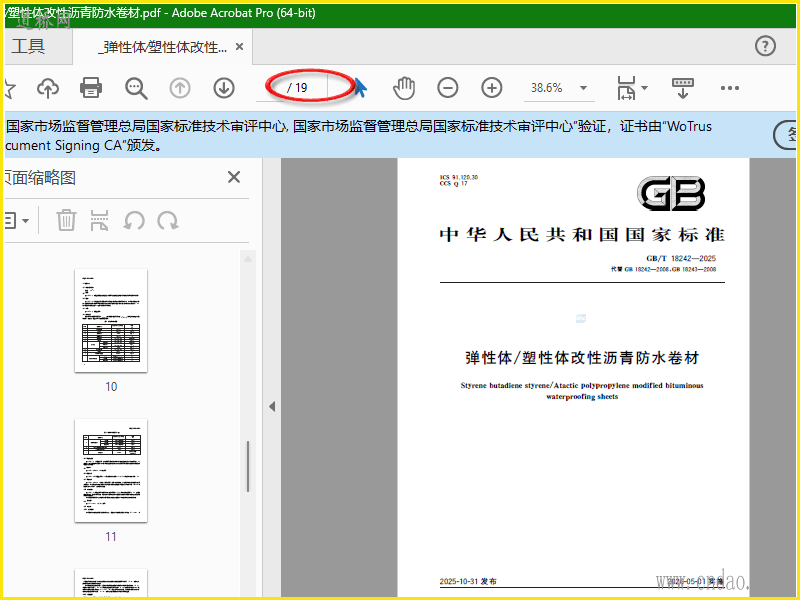Viewport: 800px width, 600px height.
Task: Click the ICS 91.120.30 classification text
Action: (459, 178)
